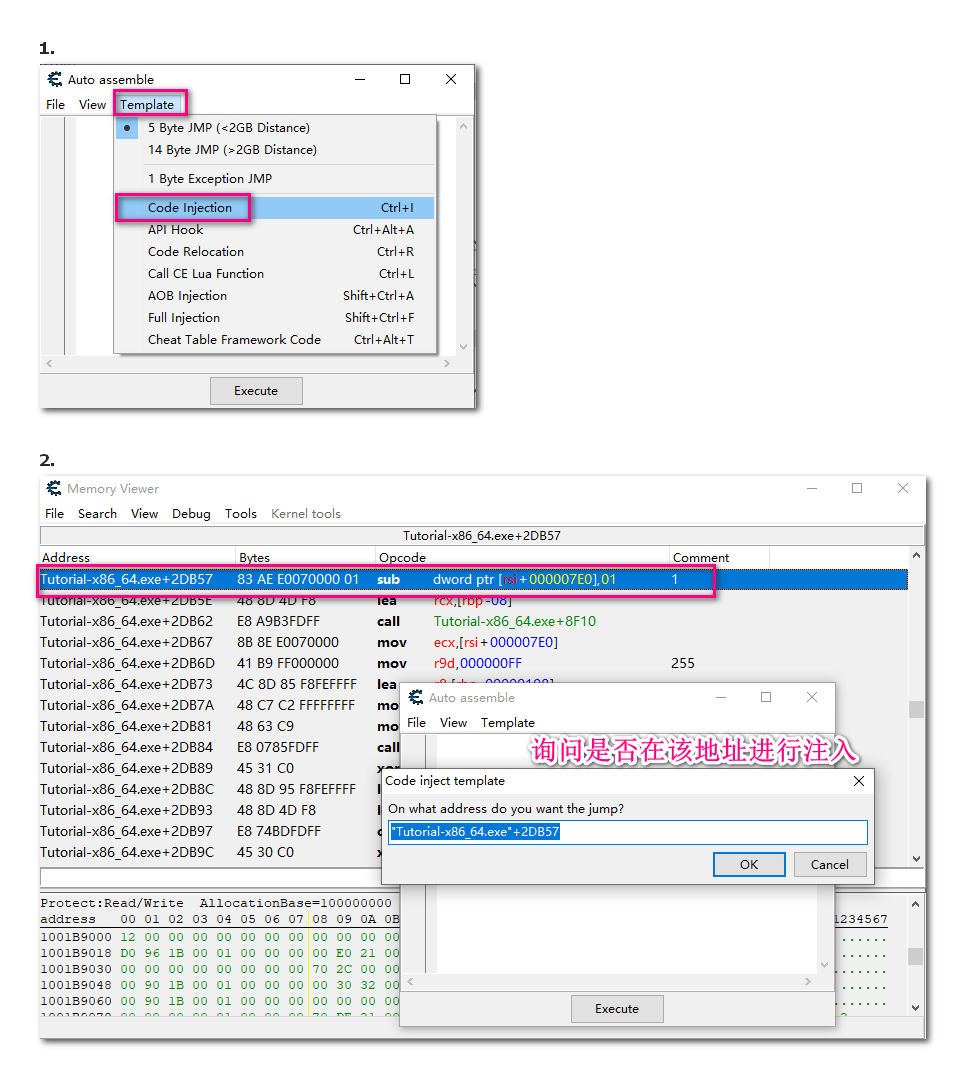Select the row at Tutorial-x86_64.exe+2DB93
The height and width of the screenshot is (1080, 967).
210,810
